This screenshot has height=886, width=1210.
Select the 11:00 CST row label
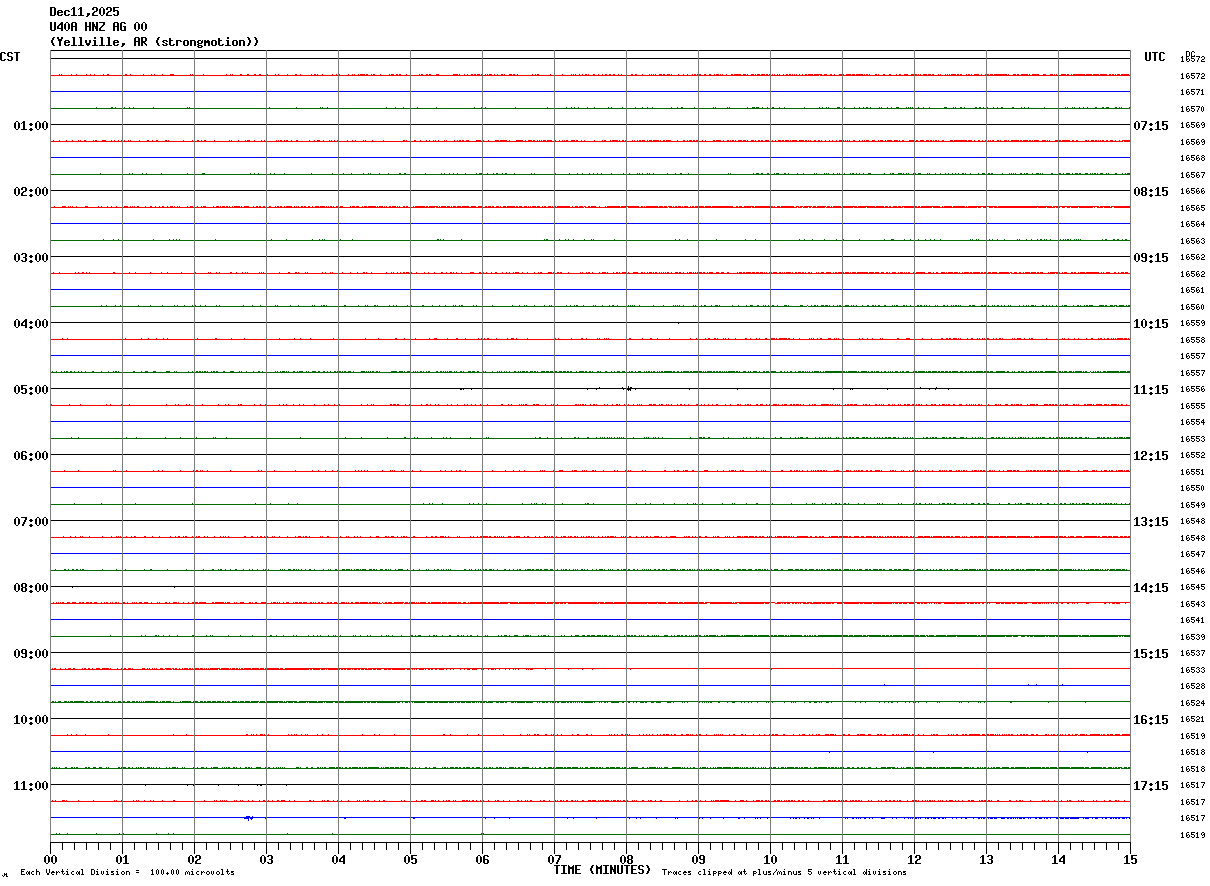tap(31, 786)
